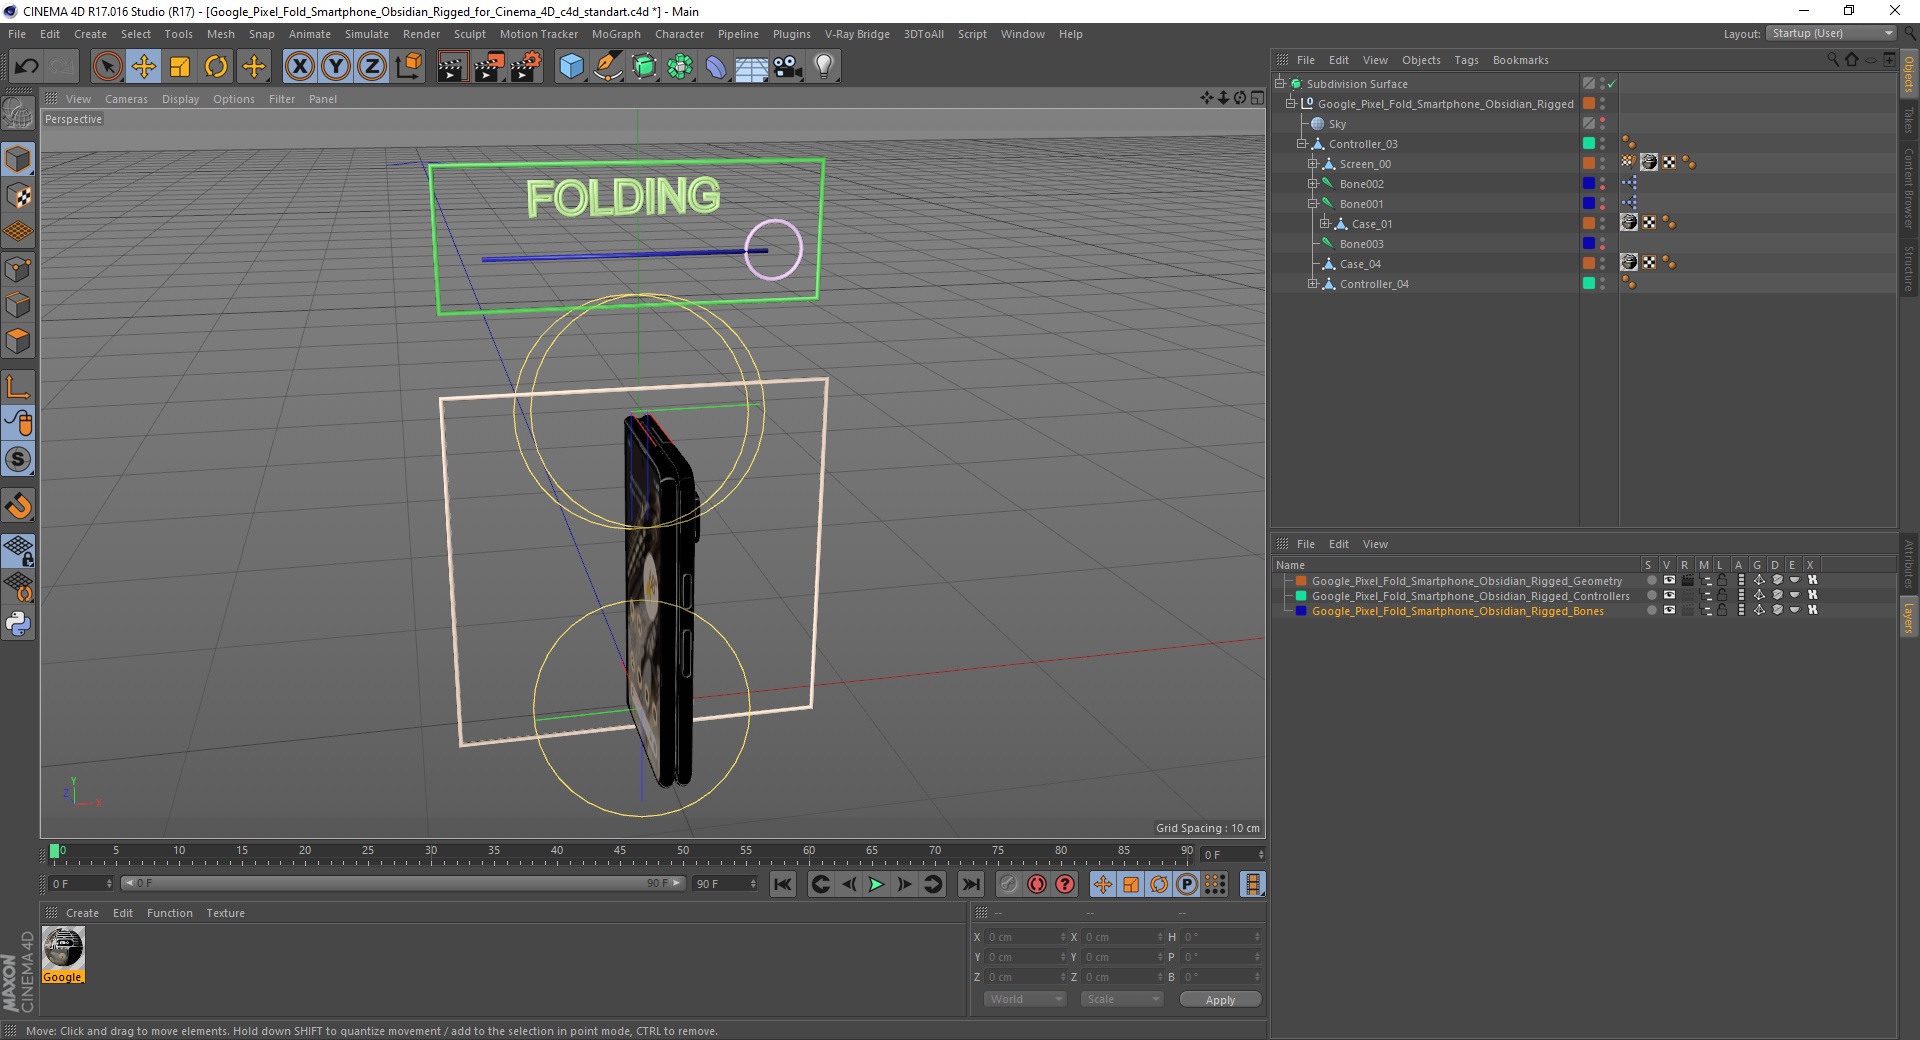Click Bone002 blue layer color swatch
Viewport: 1920px width, 1040px height.
click(x=1588, y=183)
